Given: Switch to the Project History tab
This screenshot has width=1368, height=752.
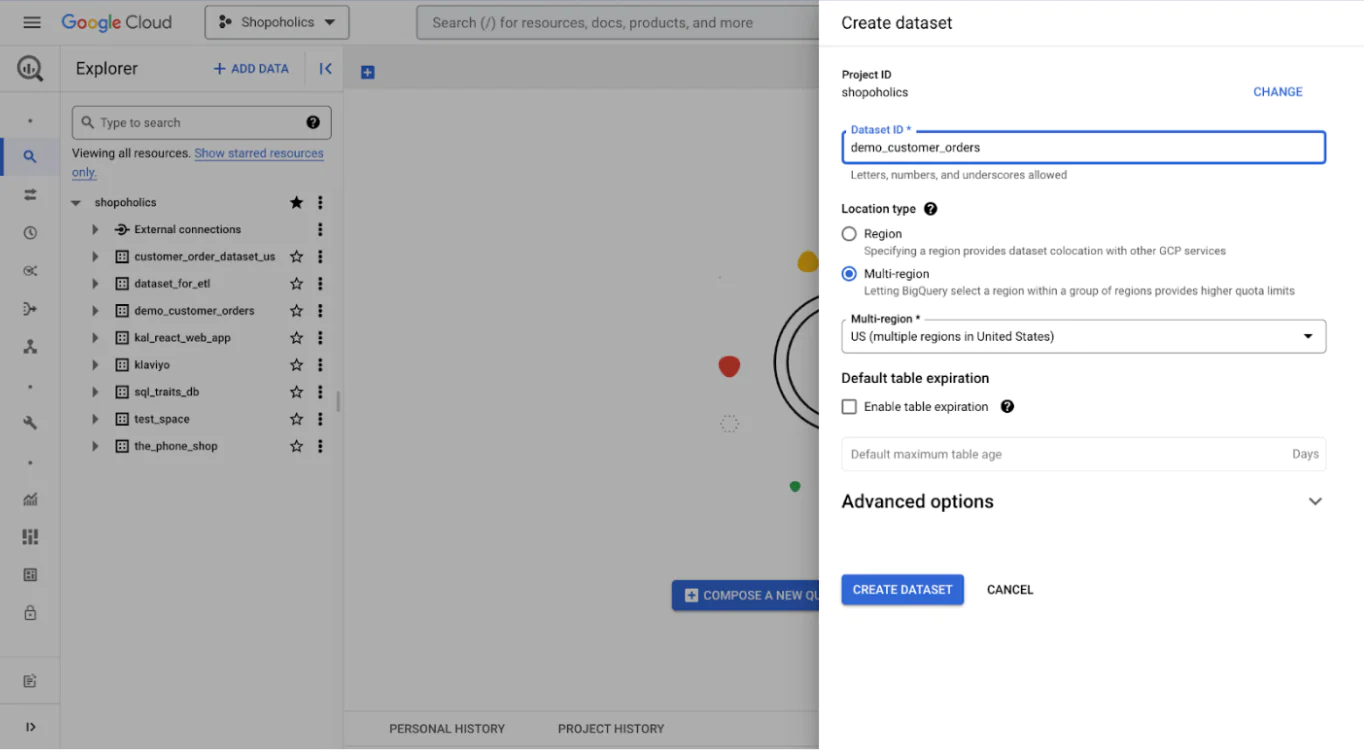Looking at the screenshot, I should pyautogui.click(x=610, y=728).
